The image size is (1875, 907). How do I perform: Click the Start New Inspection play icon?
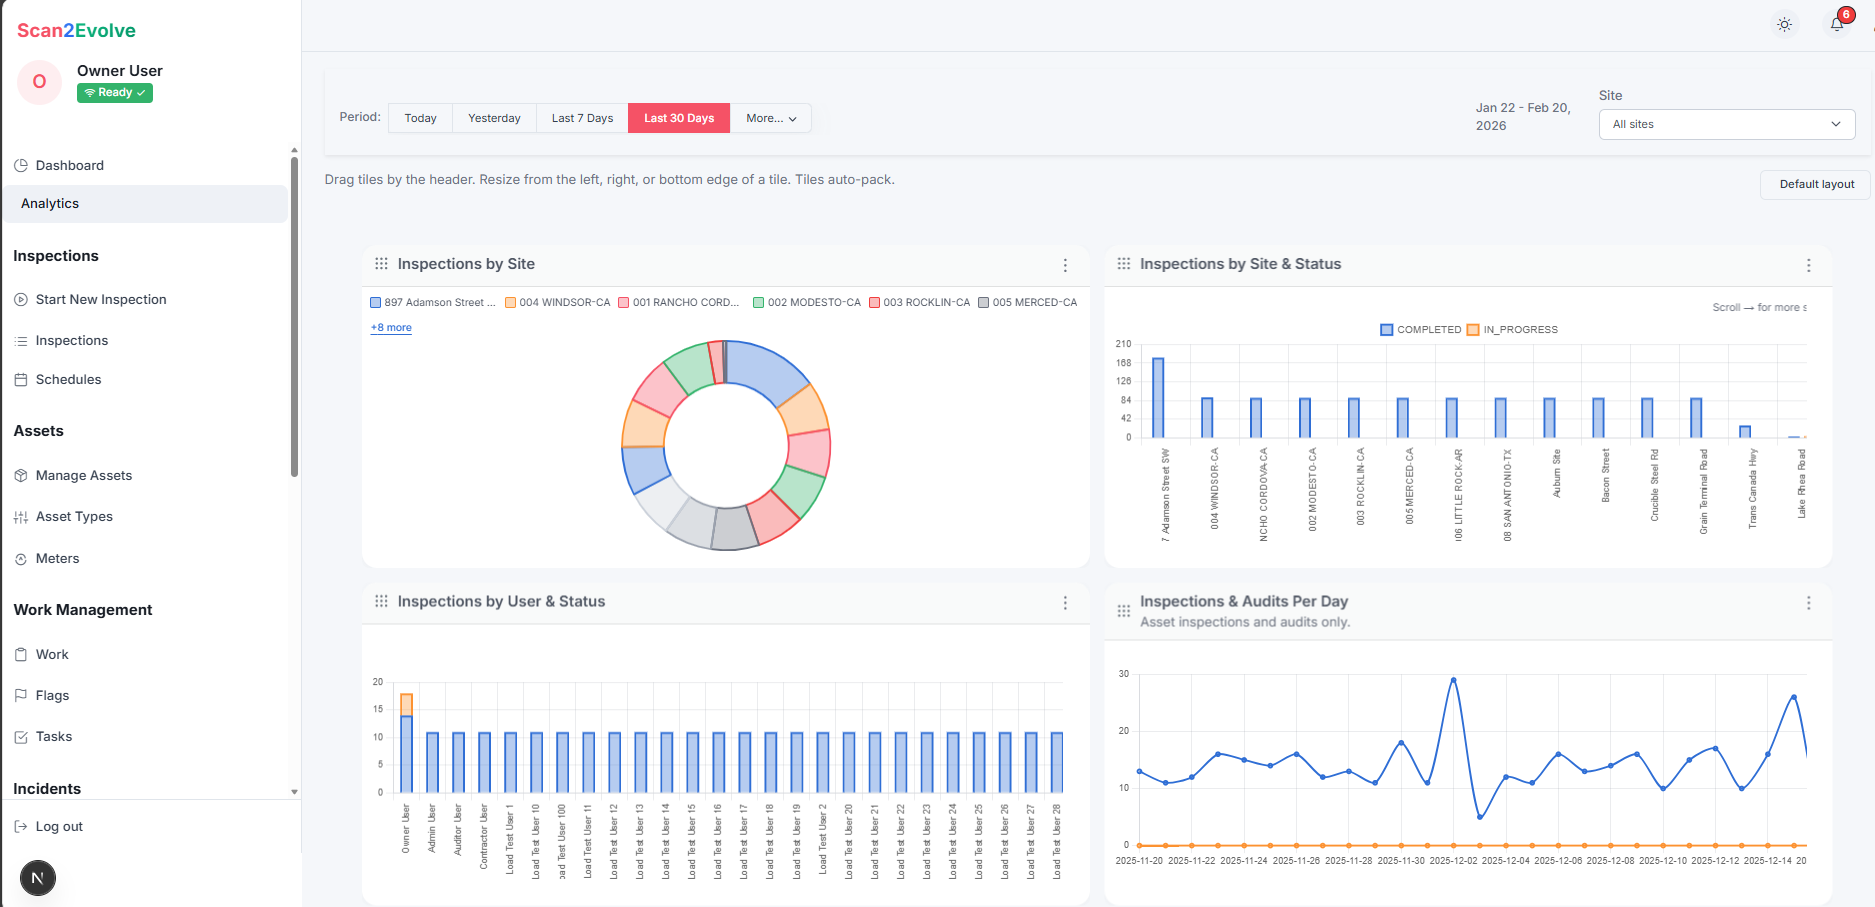22,299
